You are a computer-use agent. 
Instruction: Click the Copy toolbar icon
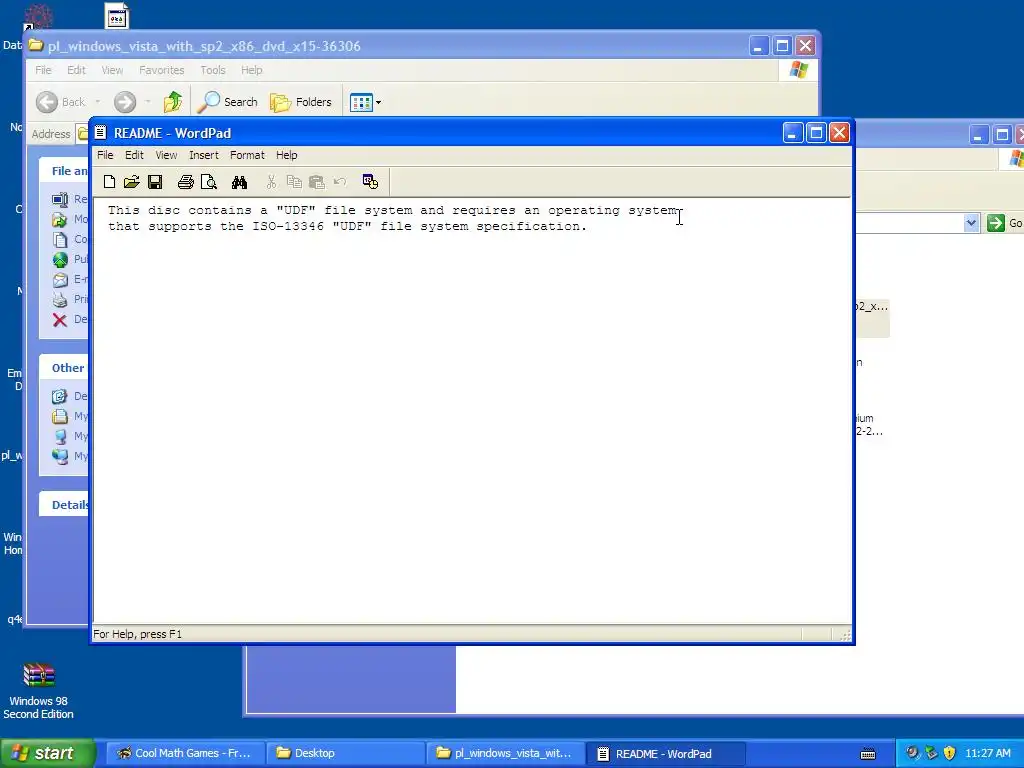tap(294, 182)
